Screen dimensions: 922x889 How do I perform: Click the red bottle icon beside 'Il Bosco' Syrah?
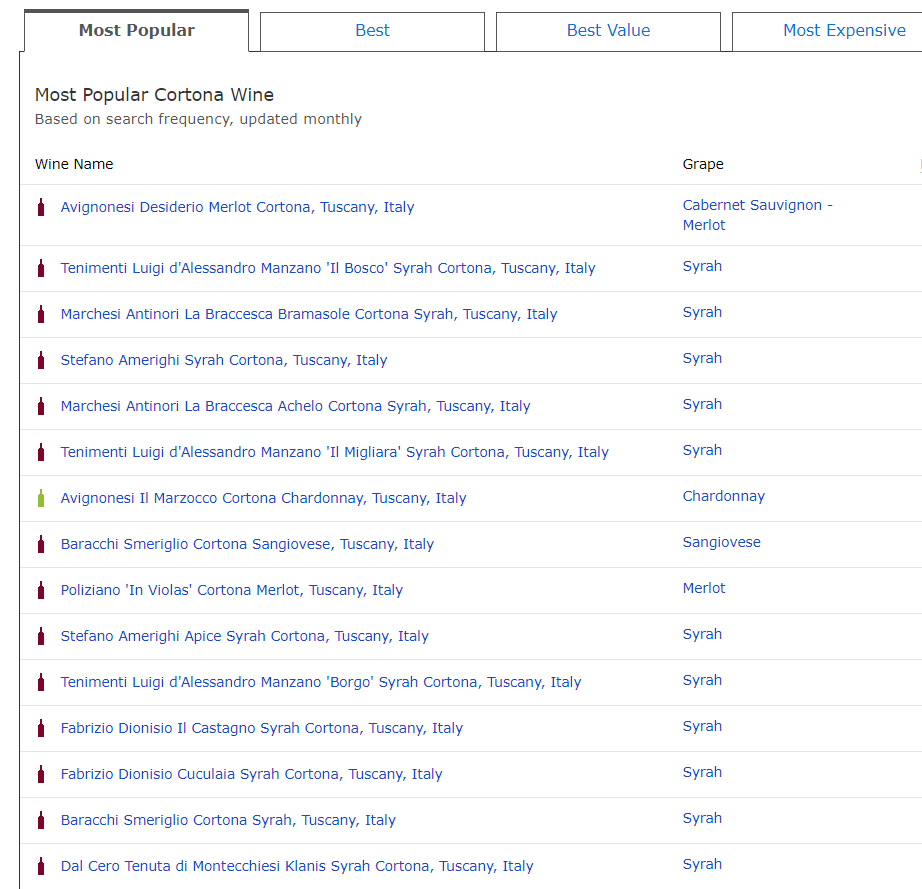pyautogui.click(x=41, y=268)
